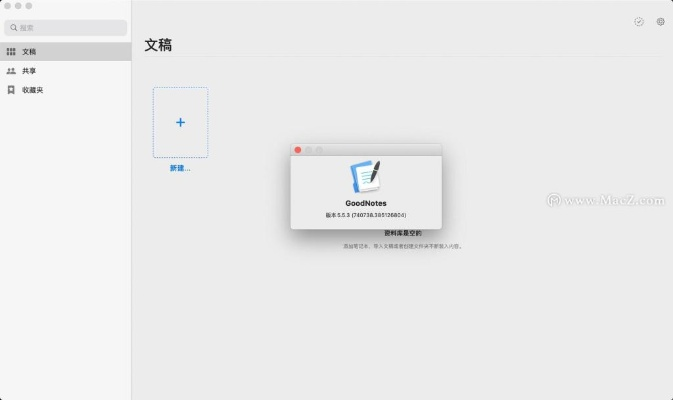This screenshot has height=400, width=673.
Task: Click the 文稿 page heading
Action: pos(158,45)
